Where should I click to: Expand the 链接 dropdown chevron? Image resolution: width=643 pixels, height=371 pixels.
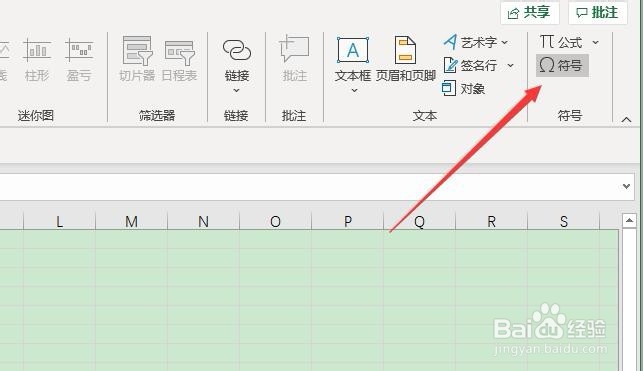click(237, 90)
